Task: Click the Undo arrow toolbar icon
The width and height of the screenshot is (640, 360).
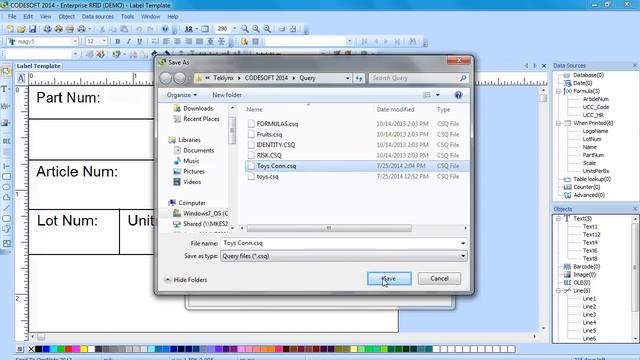Action: pos(139,29)
